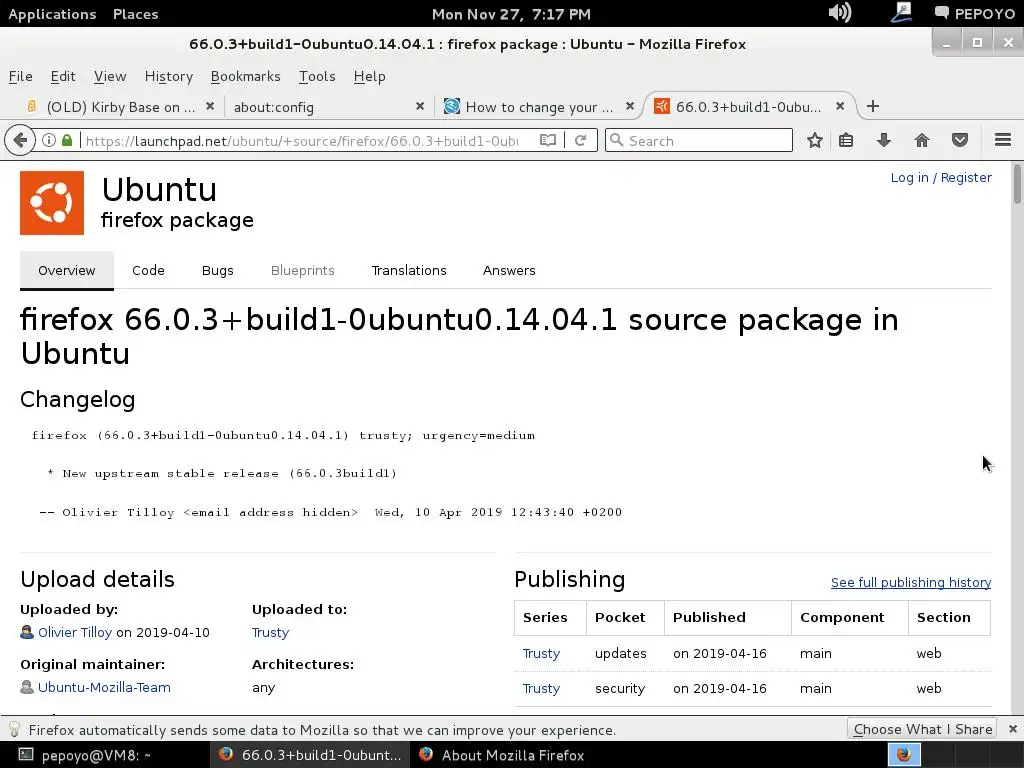Viewport: 1024px width, 768px height.
Task: Open the Places menu in top panel
Action: [135, 14]
